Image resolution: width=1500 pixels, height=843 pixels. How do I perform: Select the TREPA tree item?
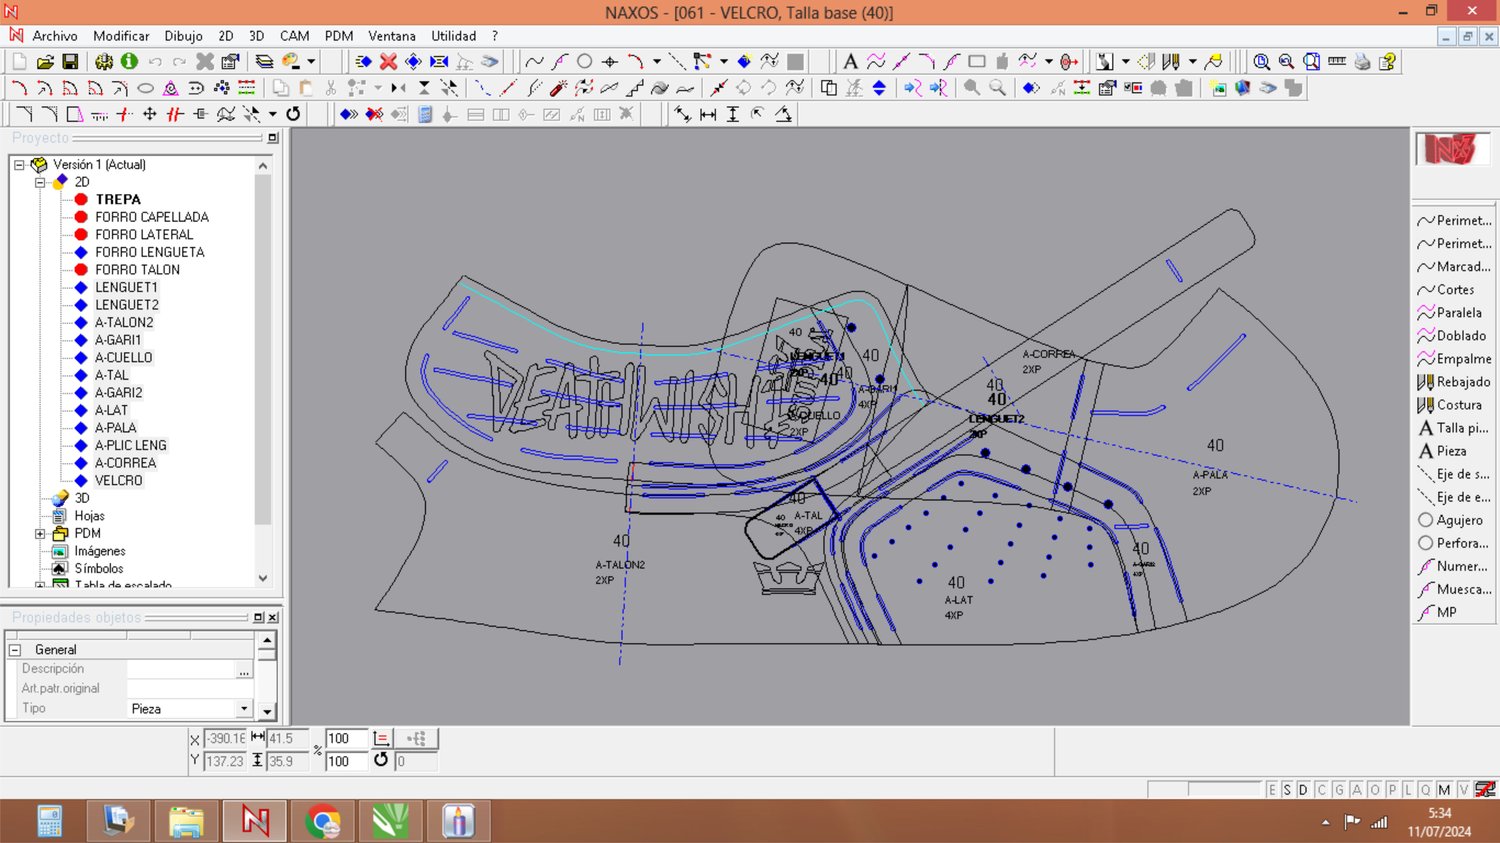point(118,200)
